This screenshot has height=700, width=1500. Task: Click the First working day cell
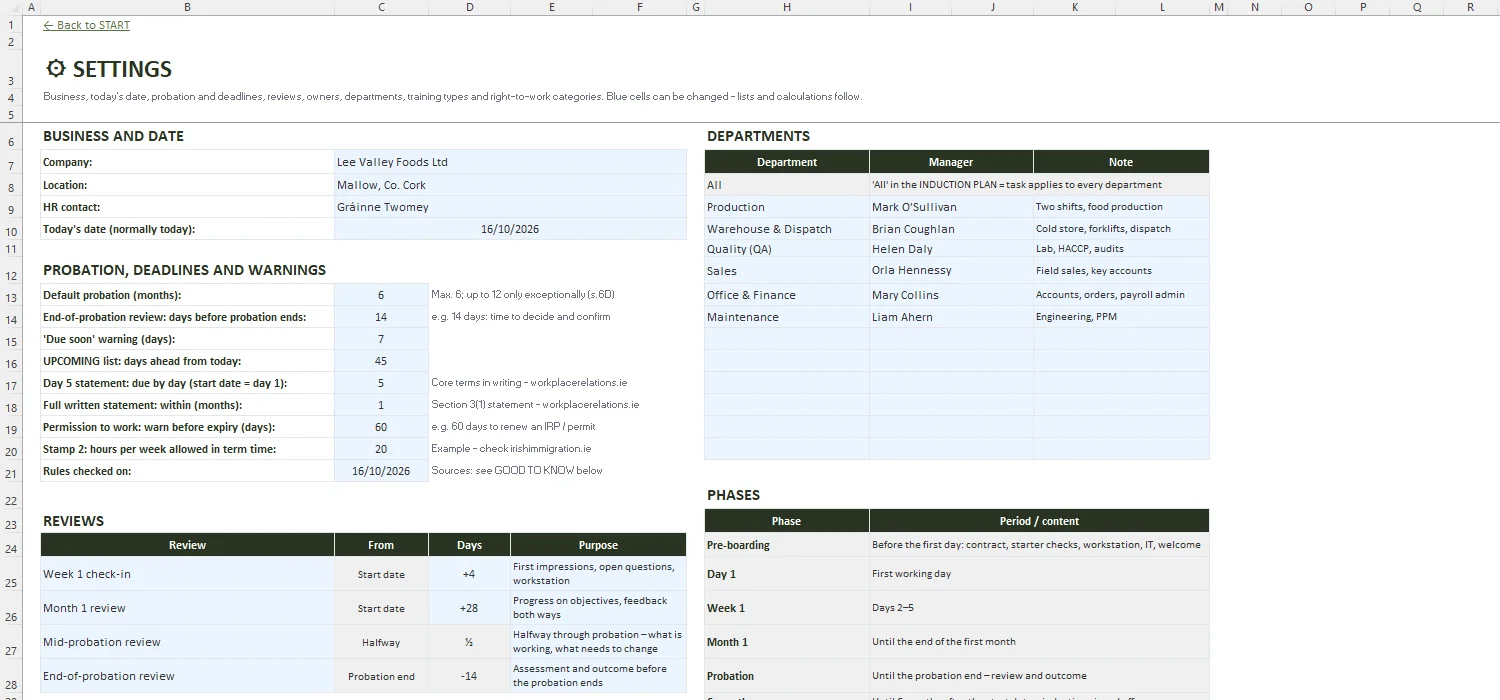point(1039,574)
